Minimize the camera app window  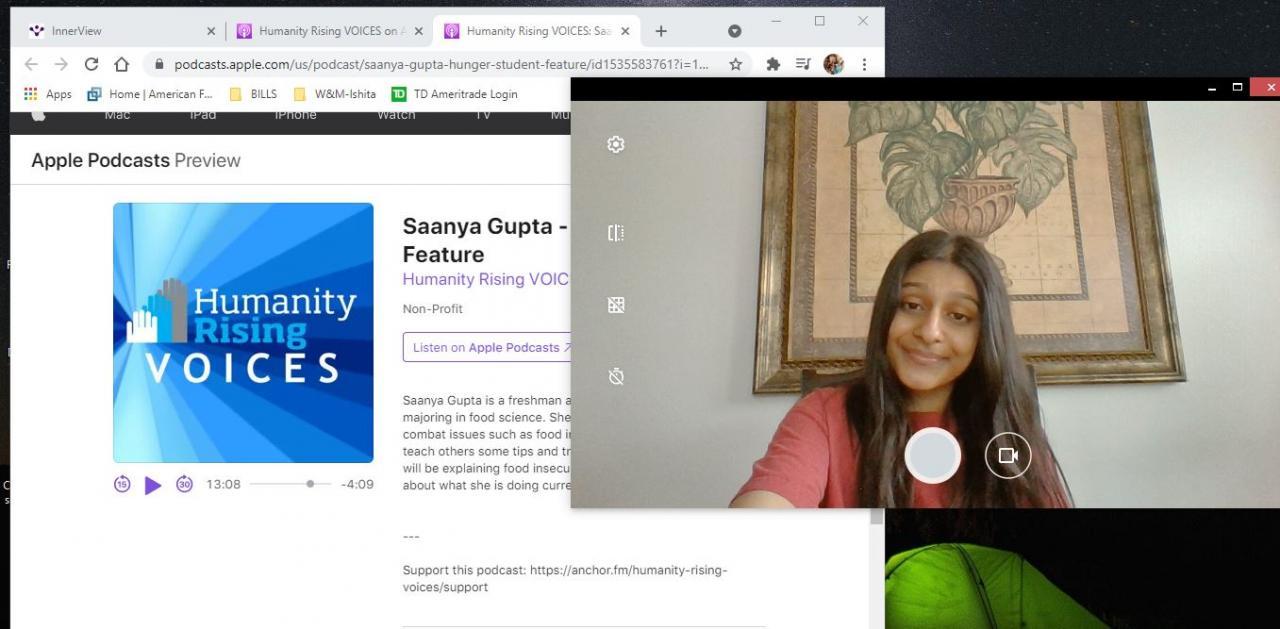click(x=1212, y=88)
